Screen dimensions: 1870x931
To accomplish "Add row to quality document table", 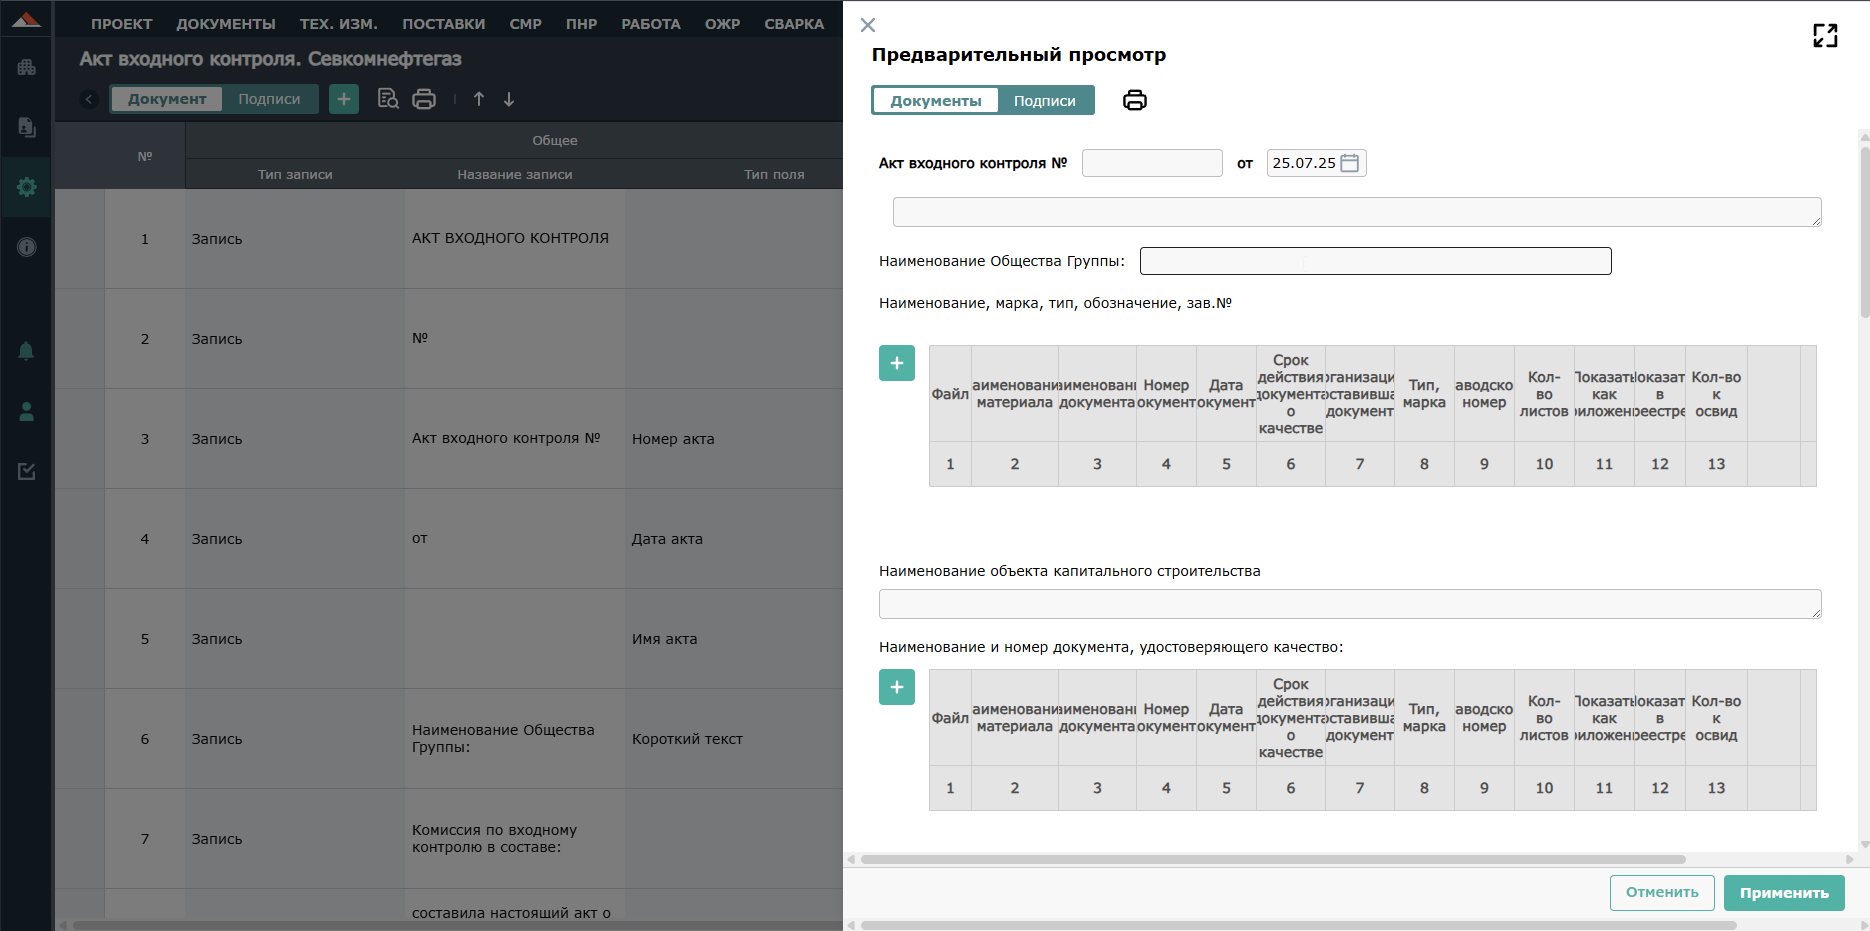I will tap(897, 687).
